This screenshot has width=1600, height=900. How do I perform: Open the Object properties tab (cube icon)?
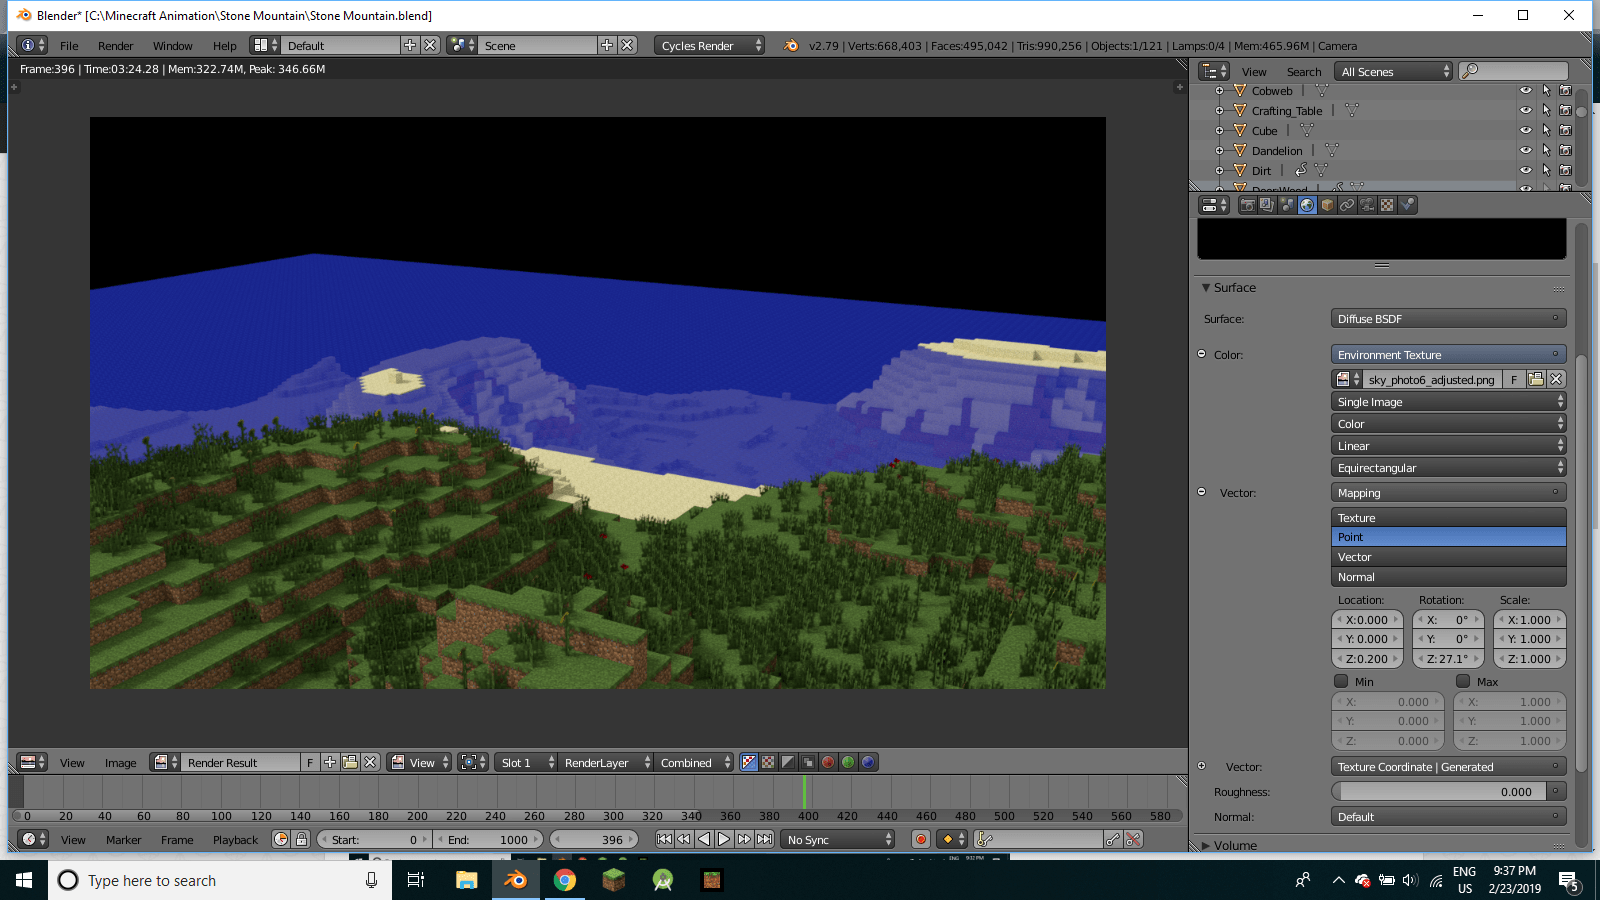[1327, 205]
